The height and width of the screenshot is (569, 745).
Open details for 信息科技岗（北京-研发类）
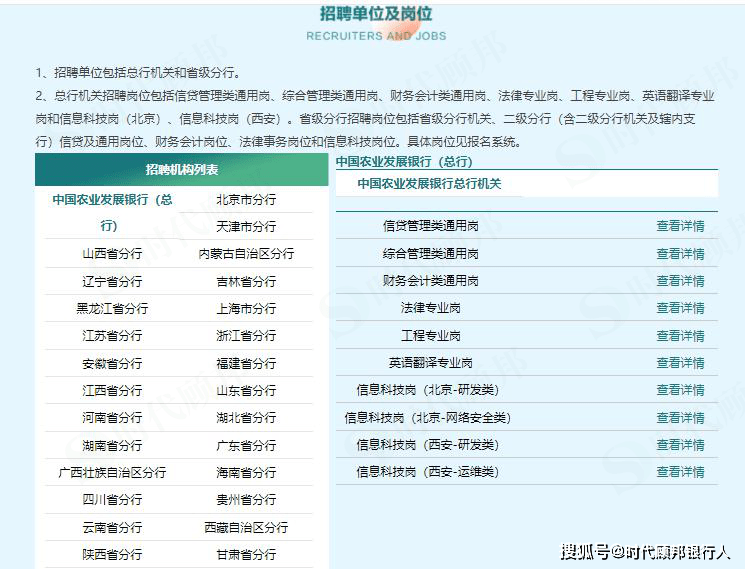point(680,390)
